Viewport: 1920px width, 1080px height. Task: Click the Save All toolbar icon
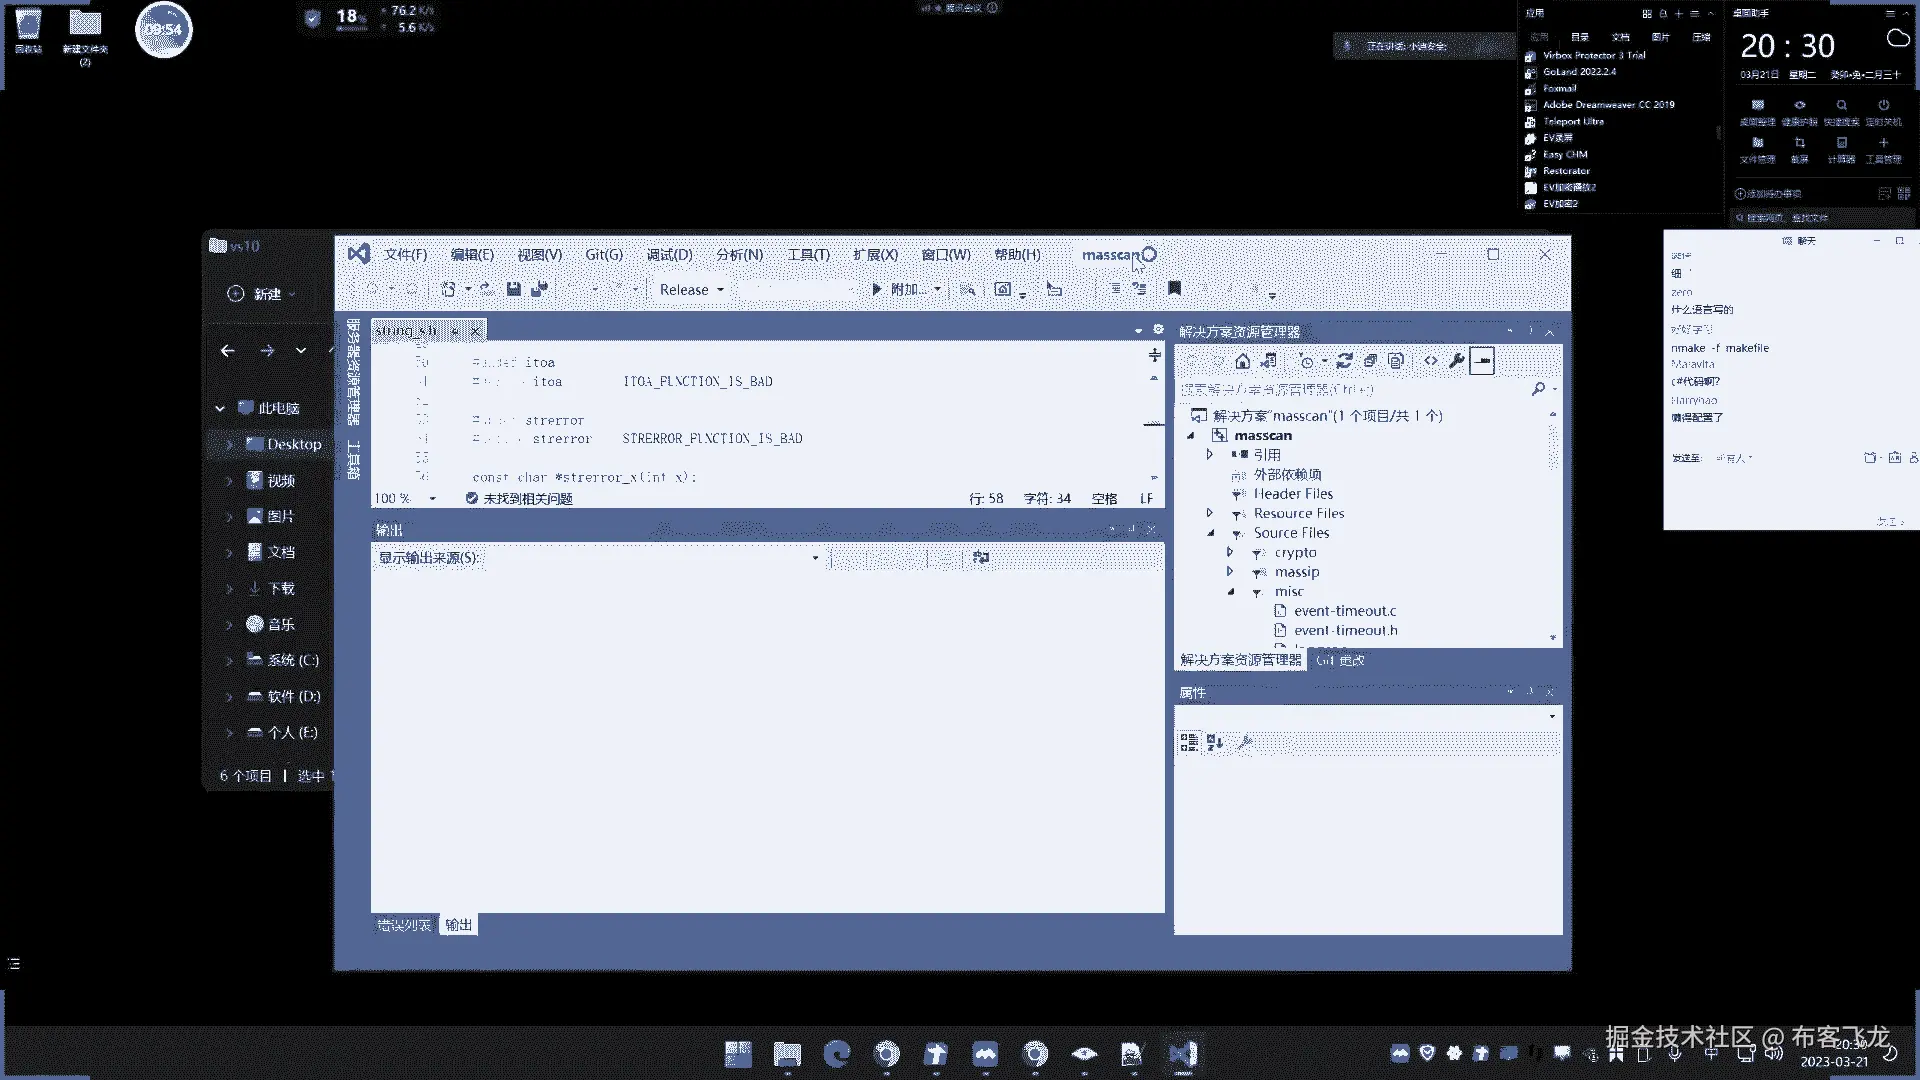pyautogui.click(x=539, y=289)
